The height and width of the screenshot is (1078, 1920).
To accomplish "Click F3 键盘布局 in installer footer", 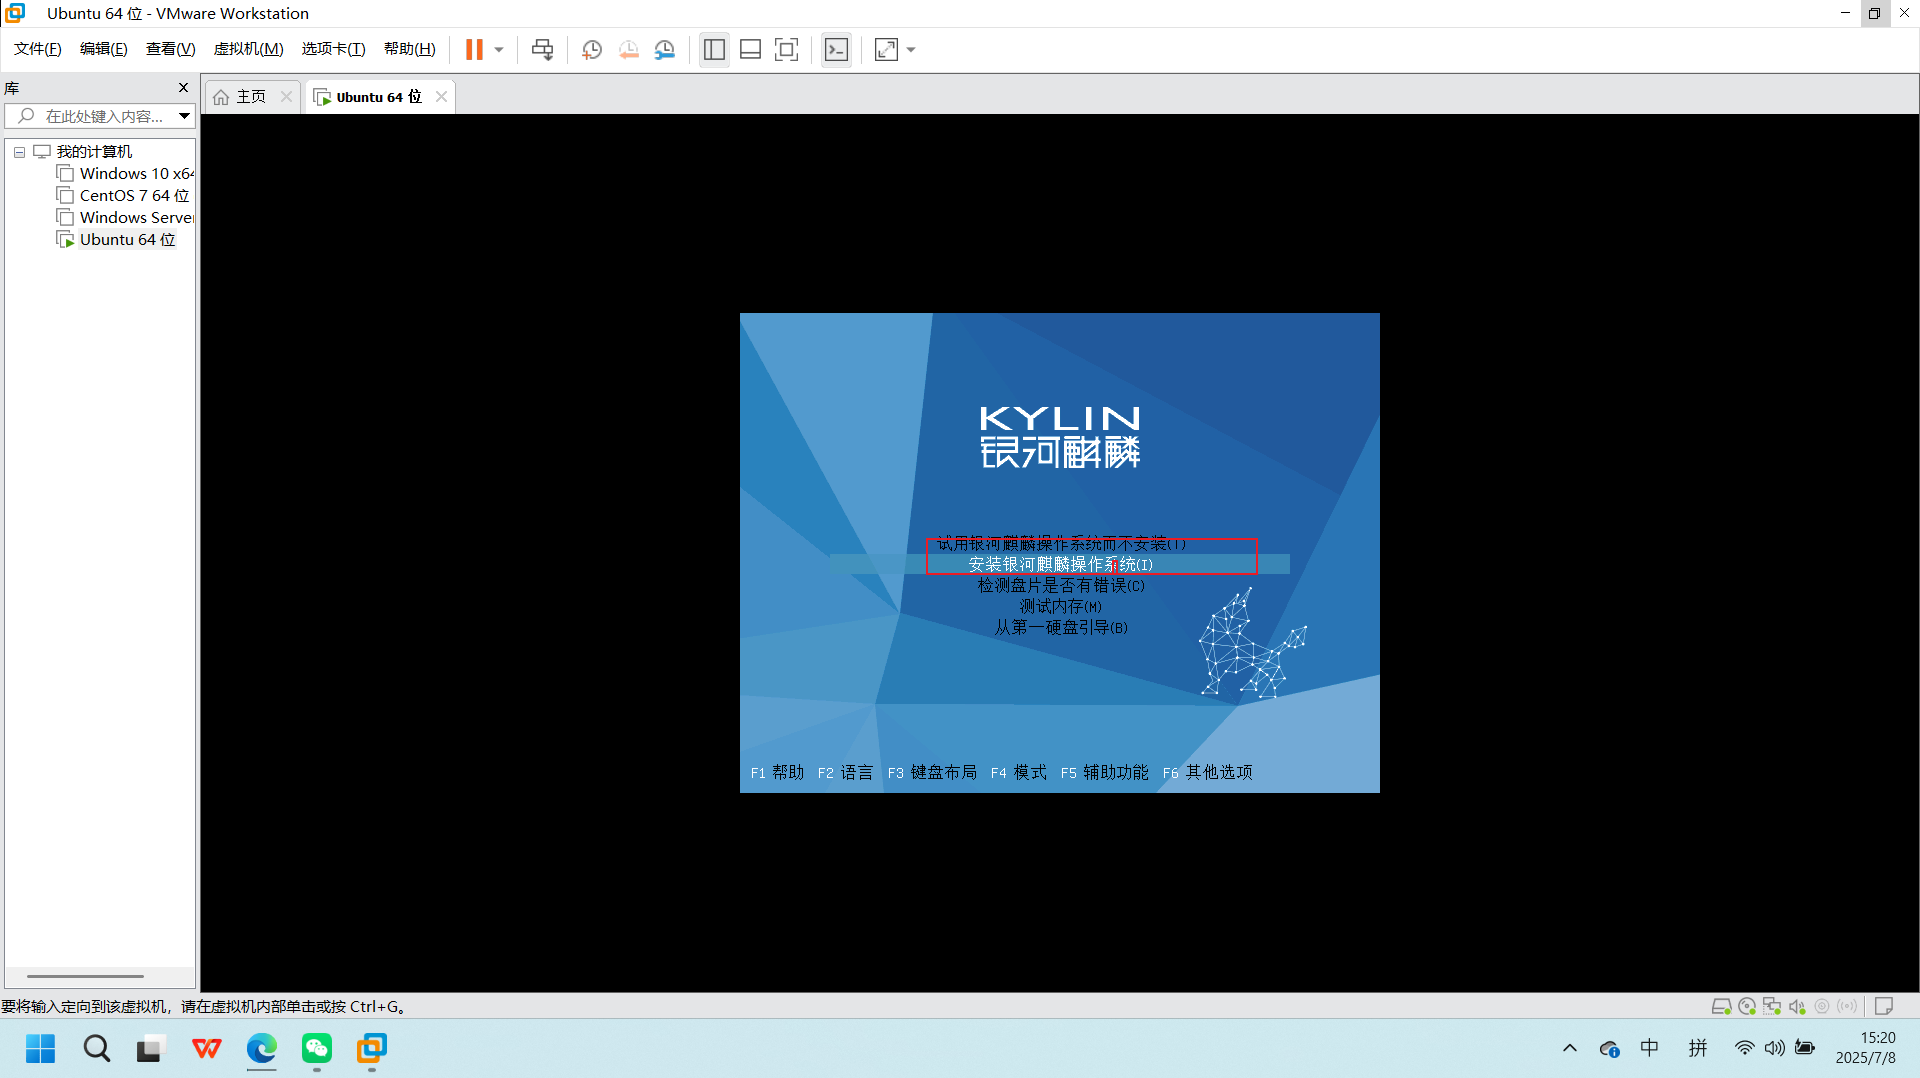I will pos(932,773).
